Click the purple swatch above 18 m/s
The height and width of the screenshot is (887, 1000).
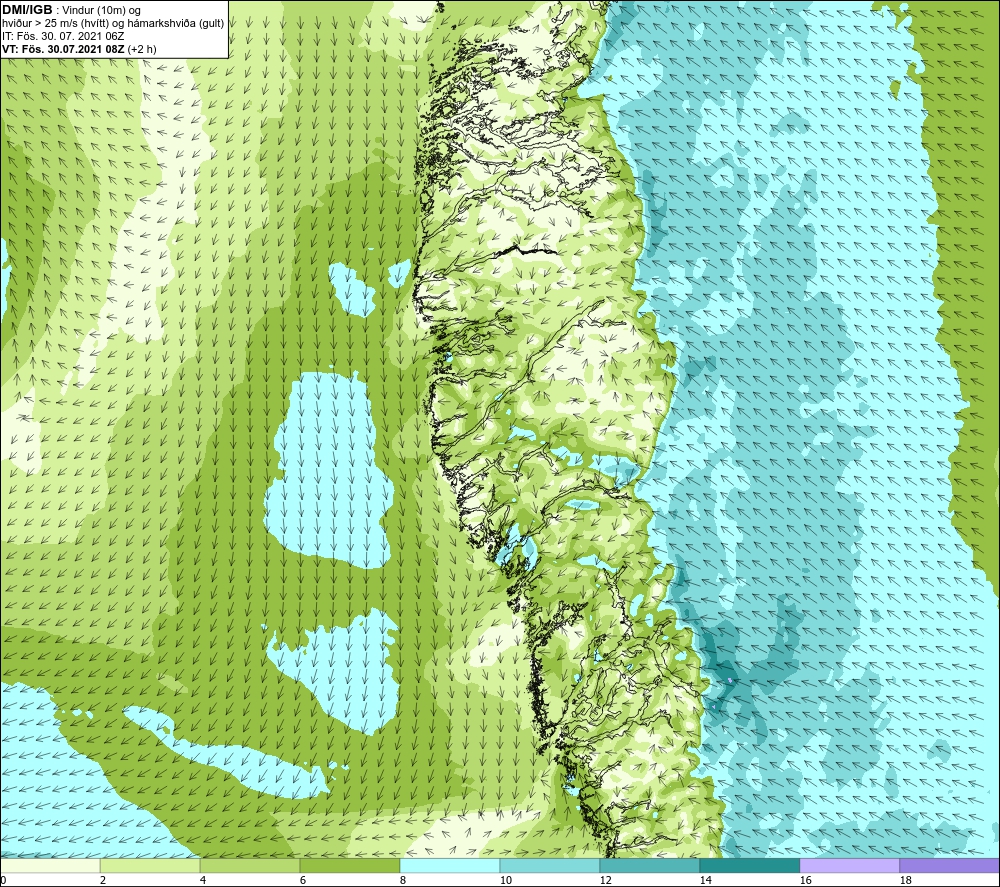[x=949, y=865]
